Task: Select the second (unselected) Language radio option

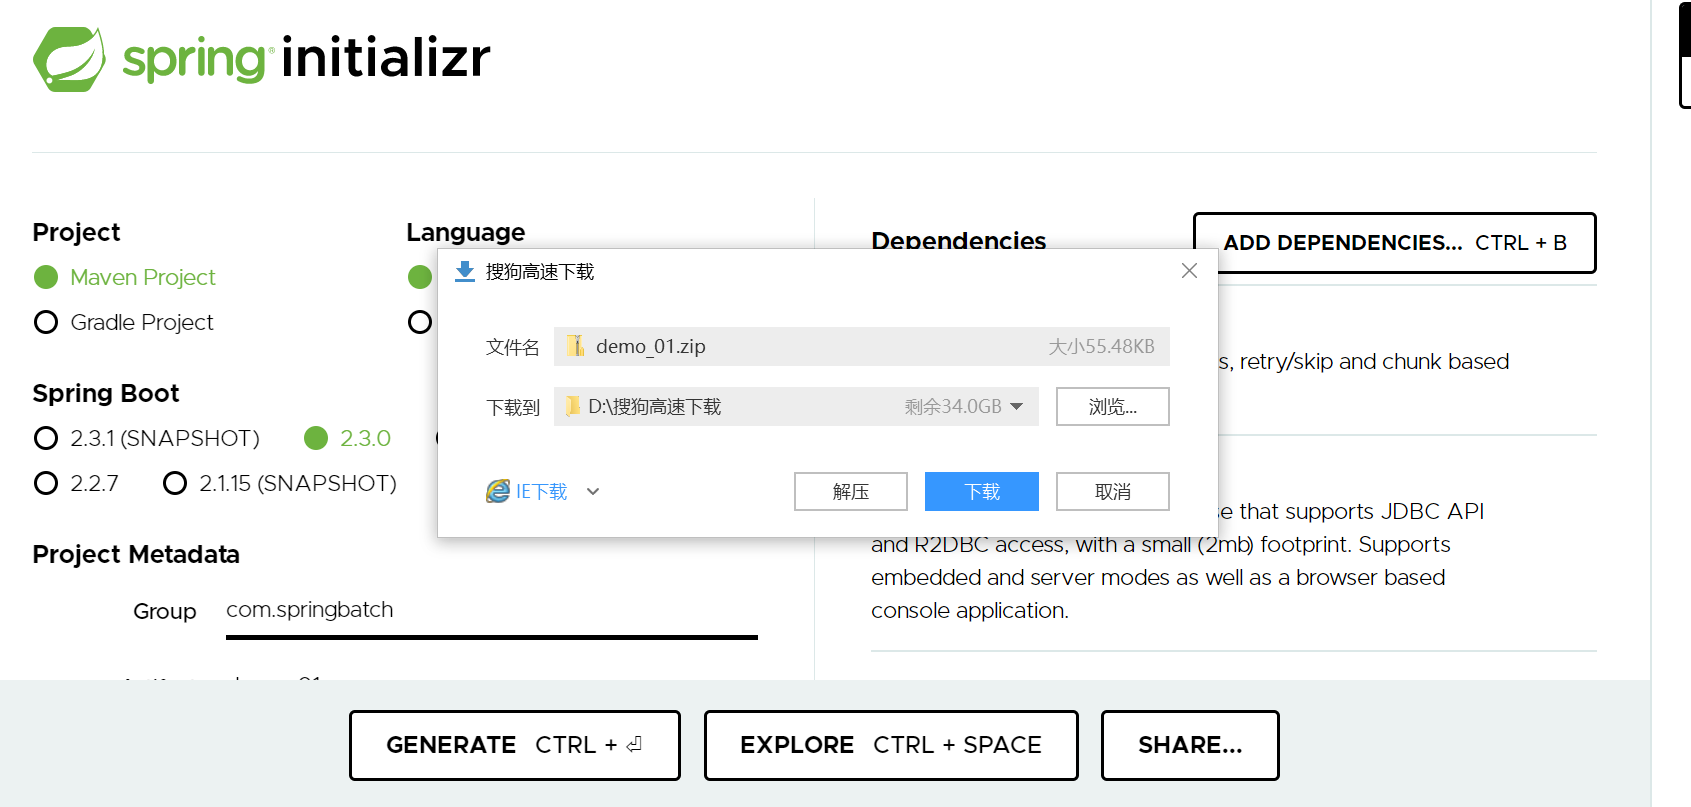Action: click(420, 322)
